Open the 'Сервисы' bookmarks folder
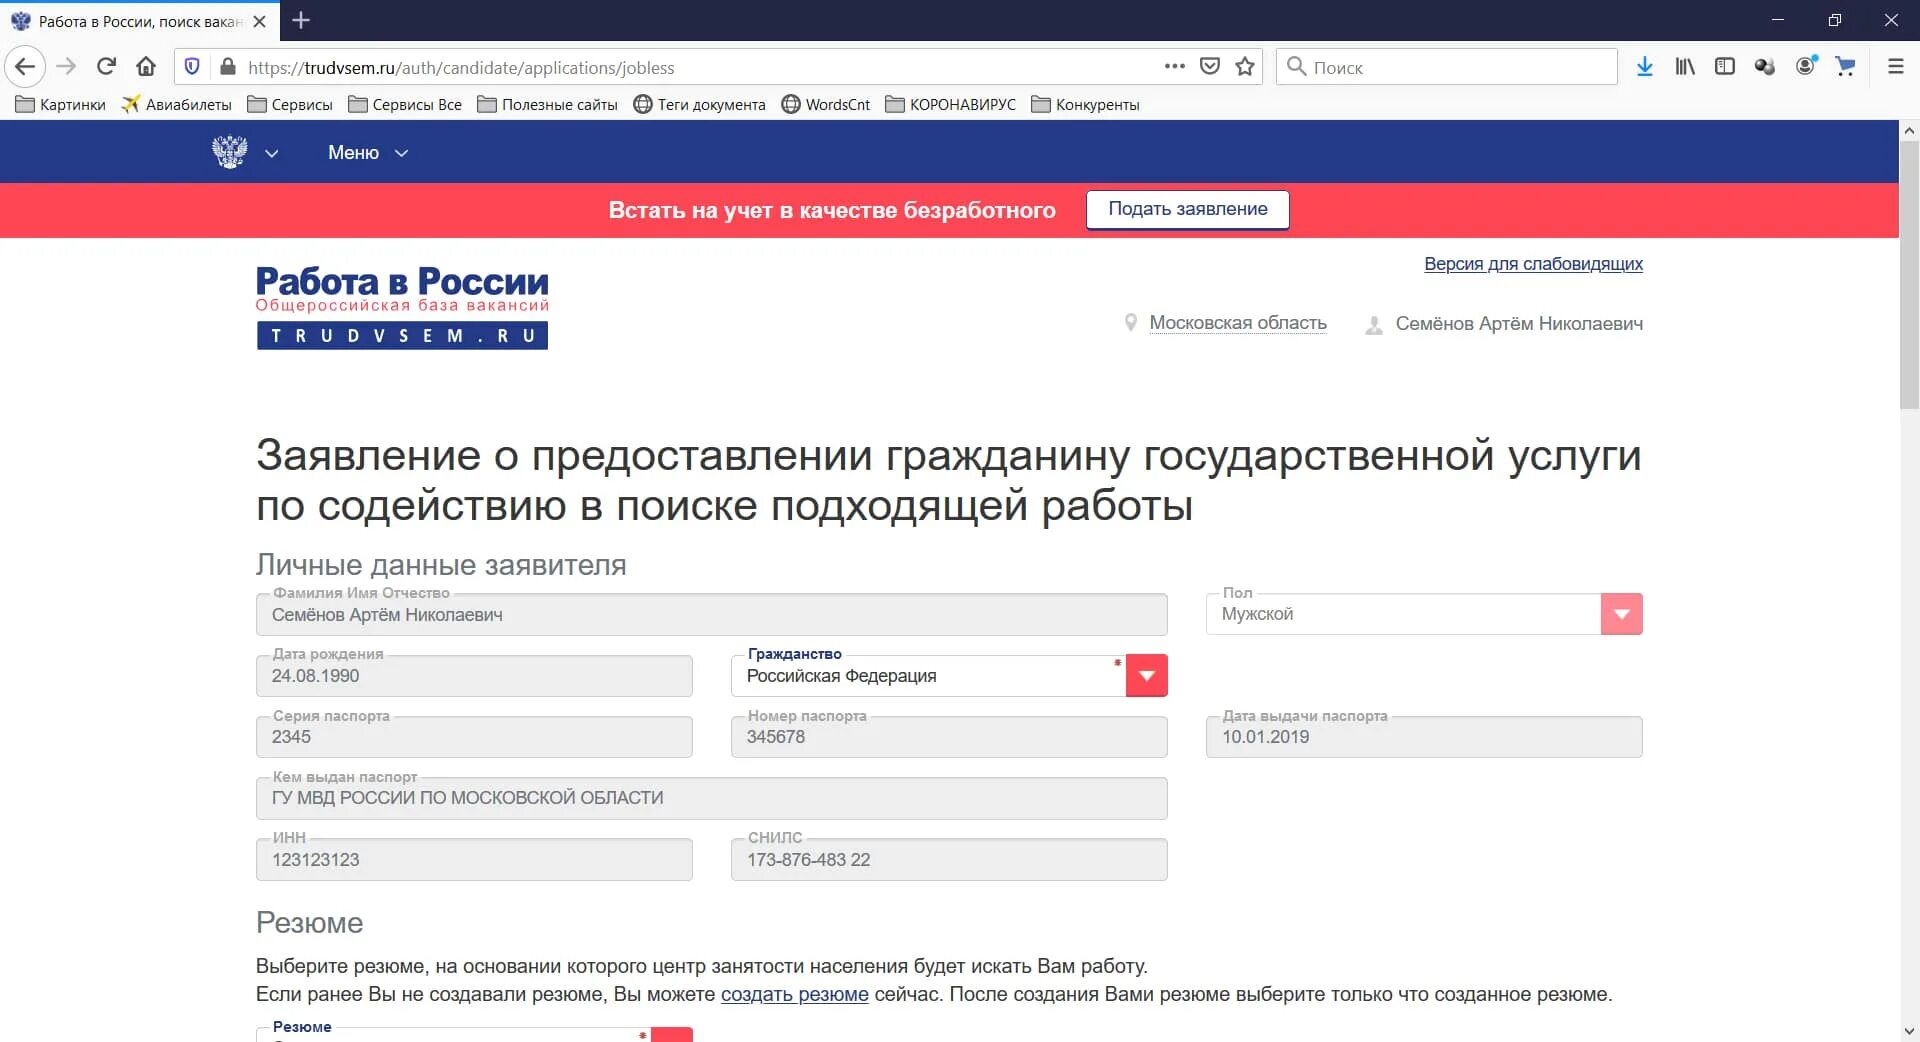 coord(290,104)
